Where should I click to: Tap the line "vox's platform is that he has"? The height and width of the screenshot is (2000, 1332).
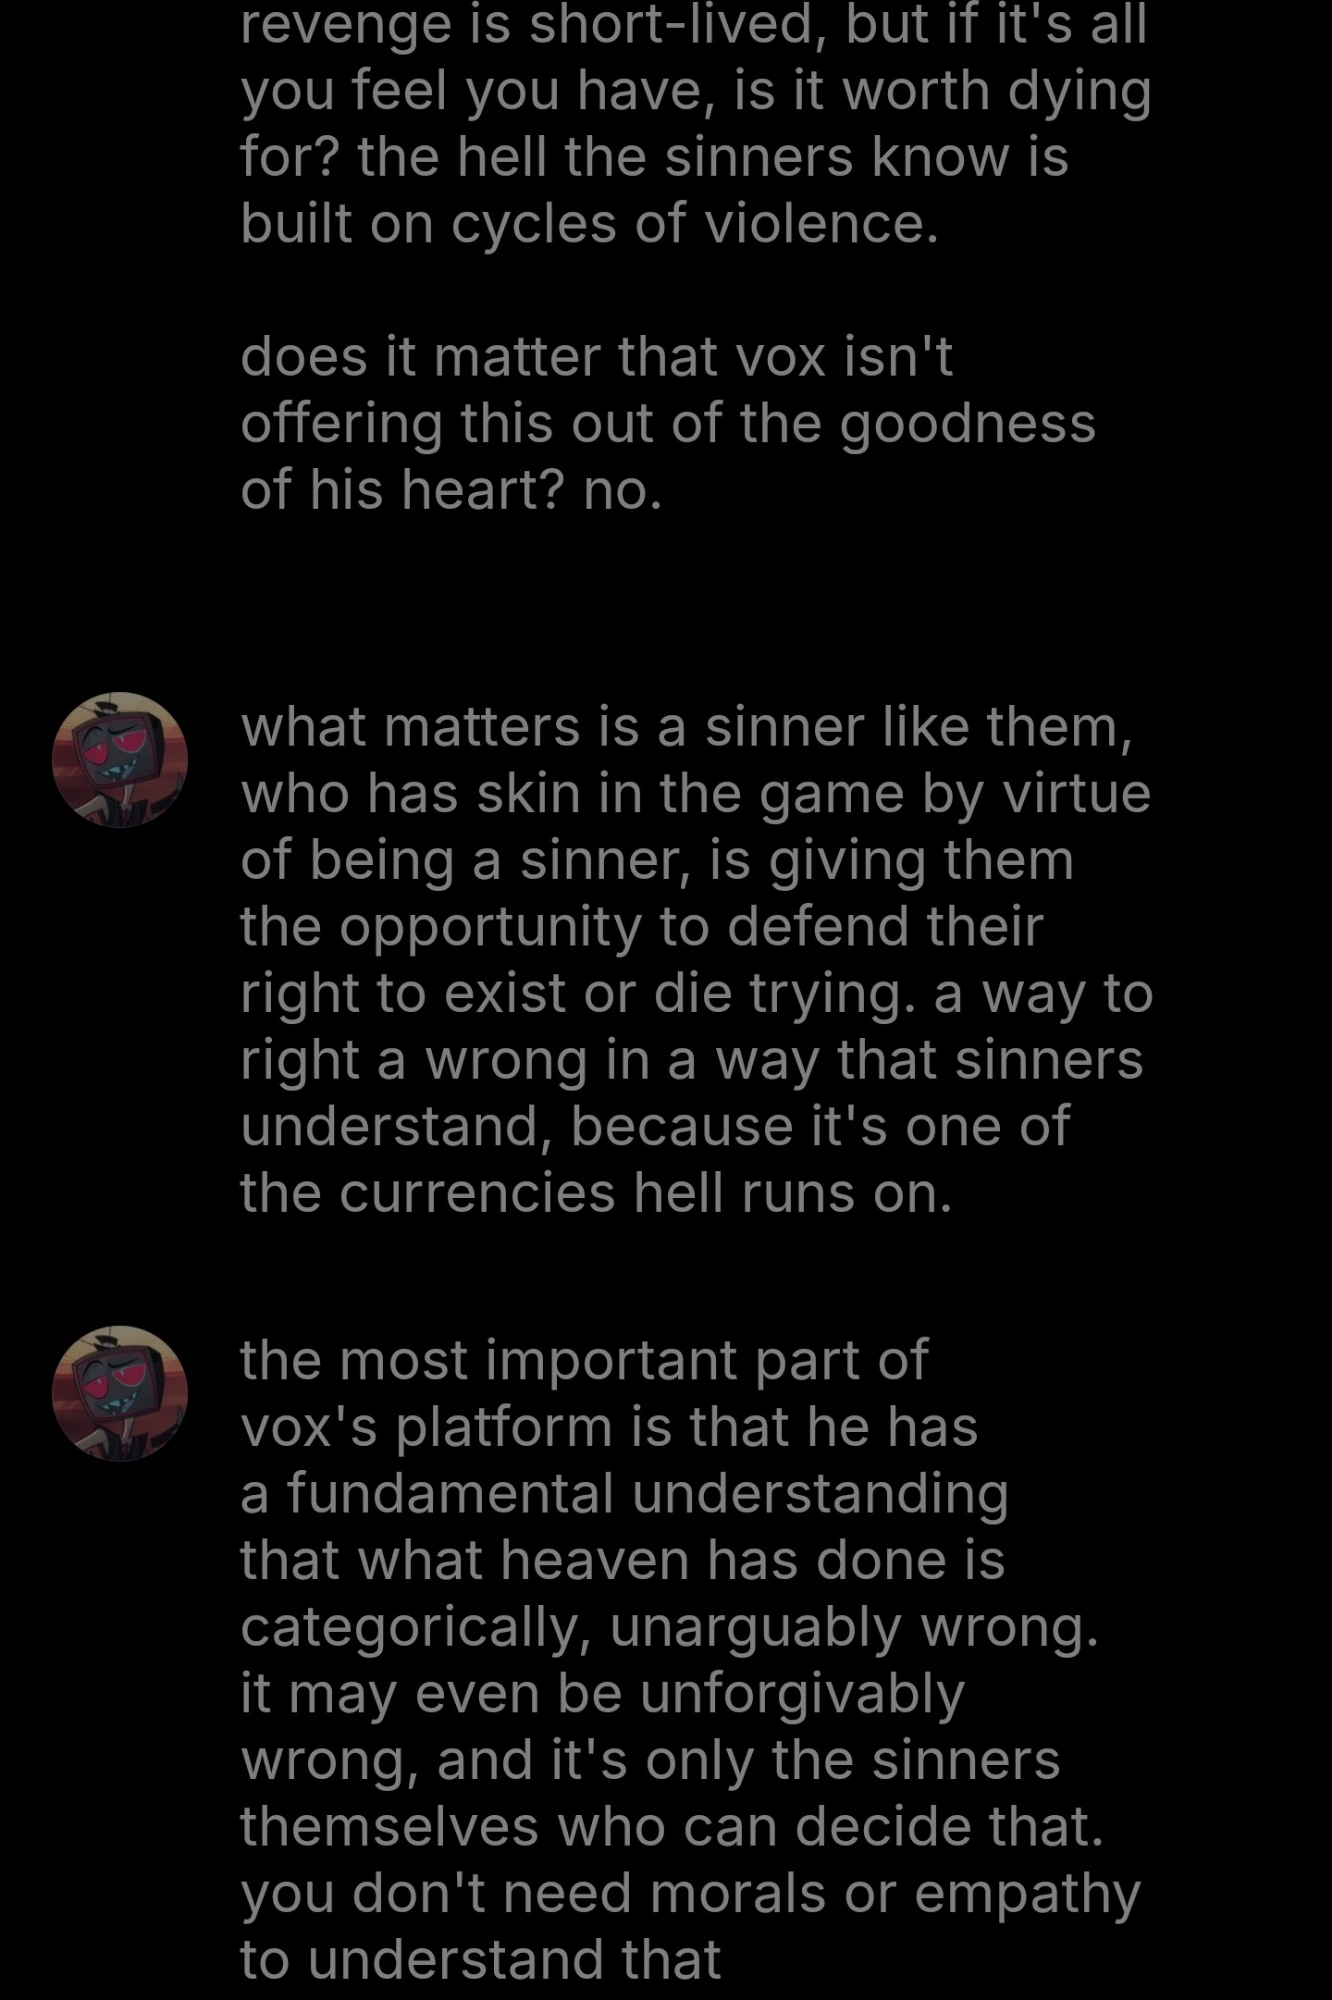pos(609,1427)
